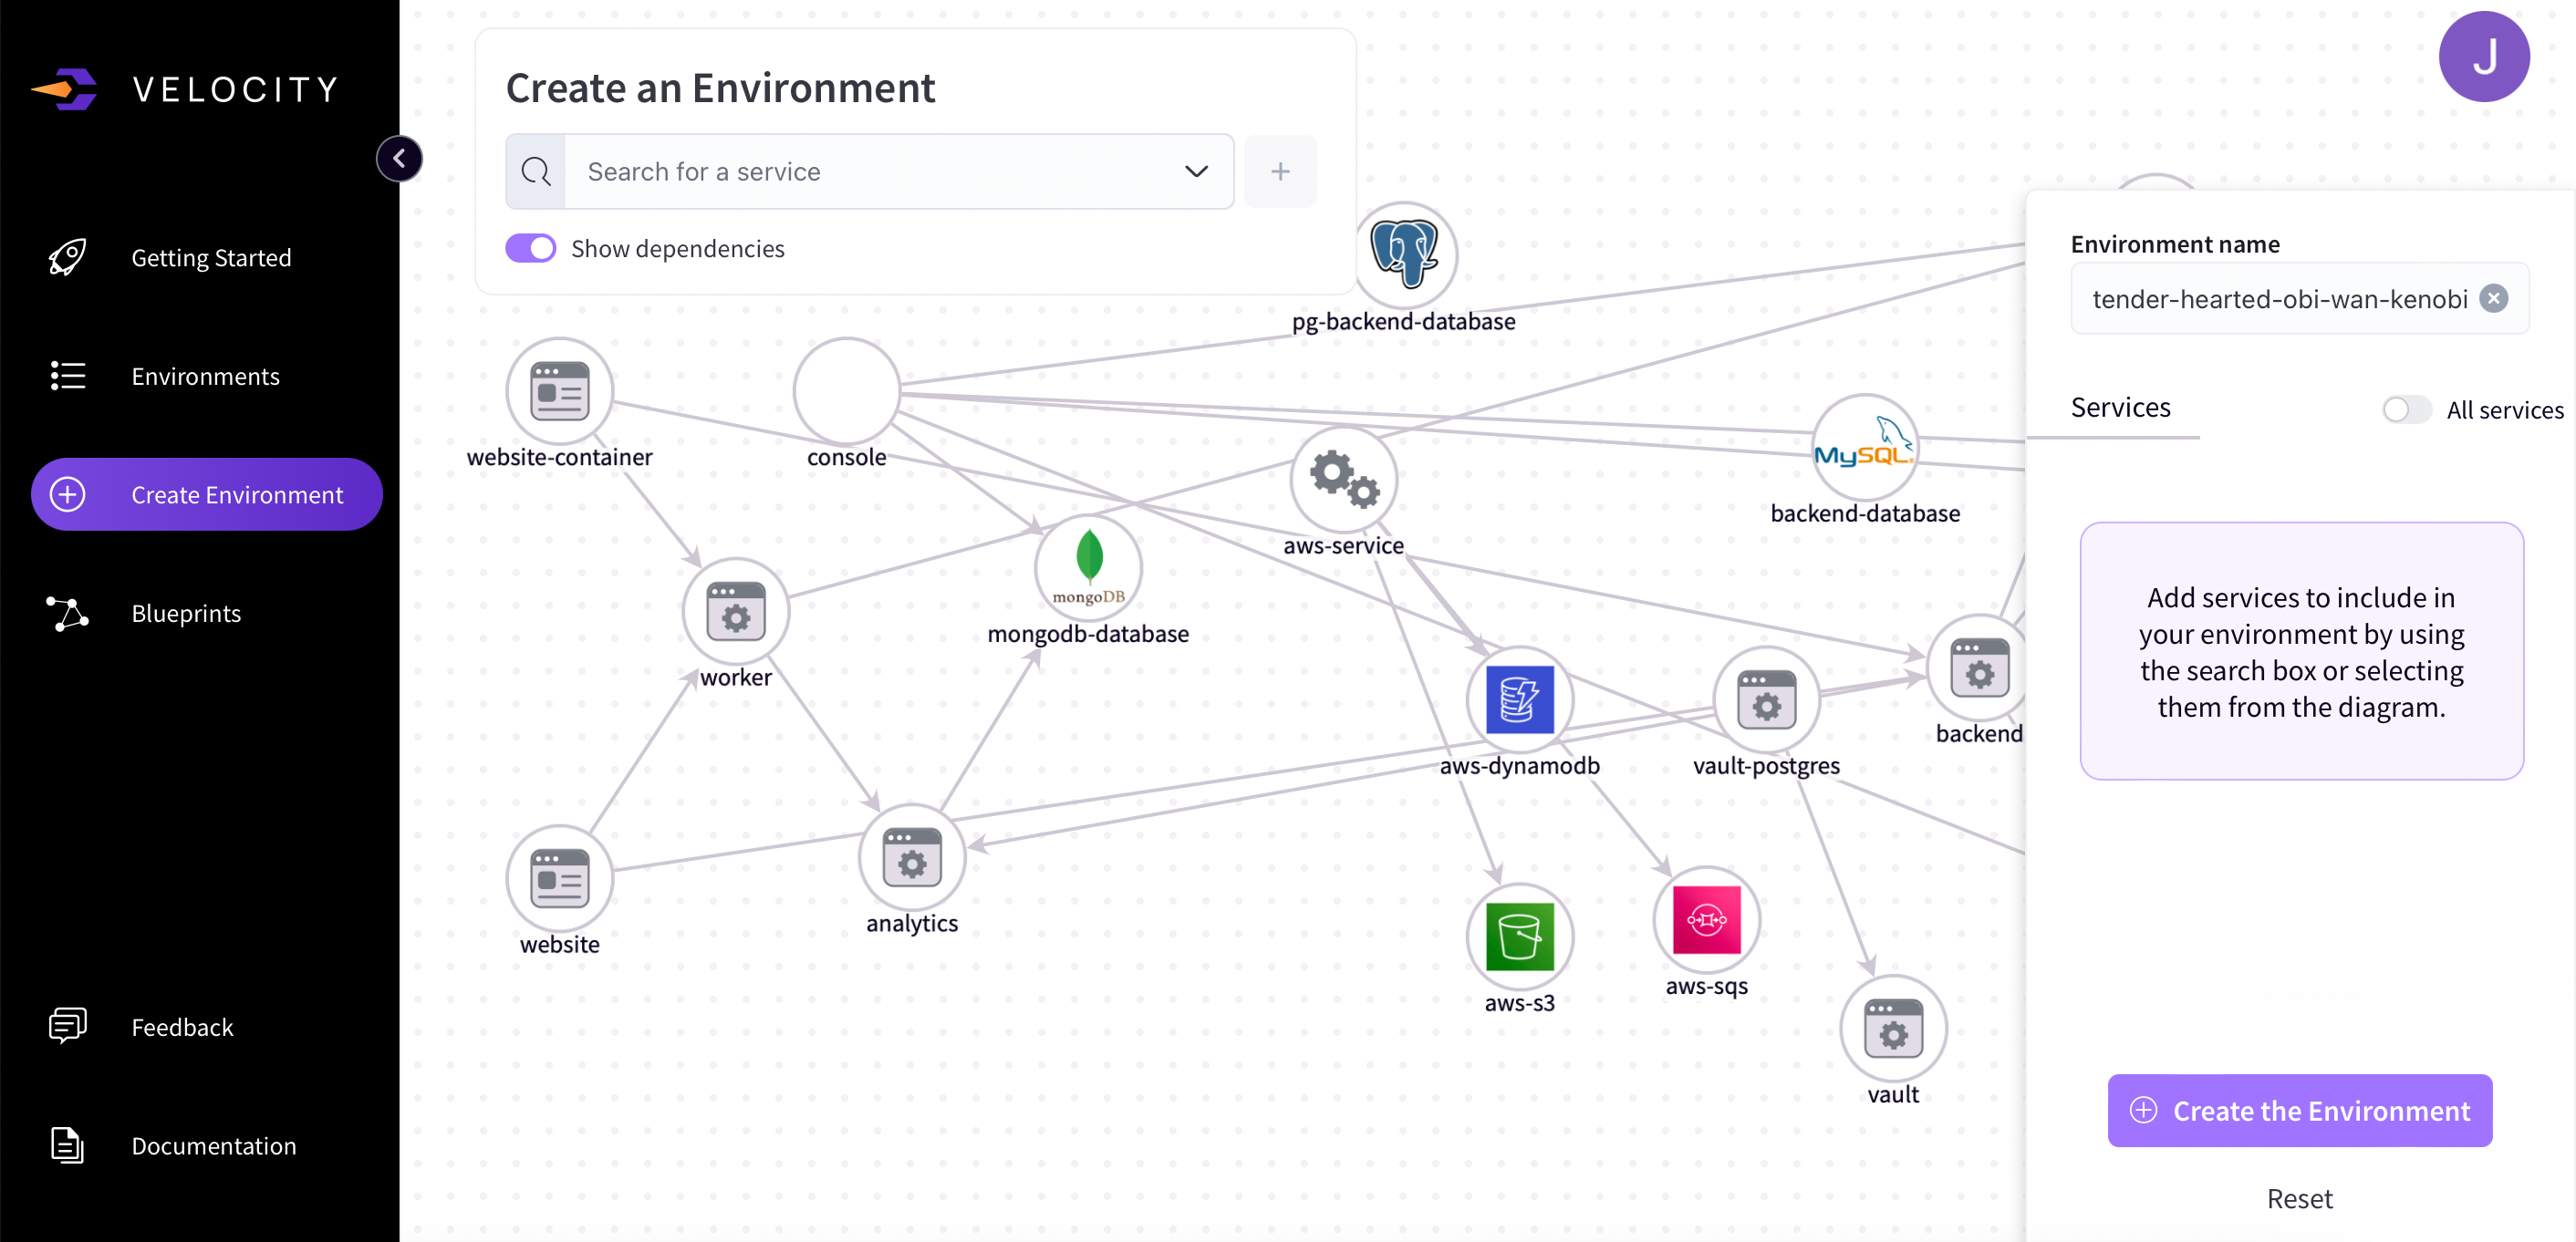This screenshot has width=2576, height=1242.
Task: Click the 'Create an Environment' heading
Action: [x=720, y=87]
